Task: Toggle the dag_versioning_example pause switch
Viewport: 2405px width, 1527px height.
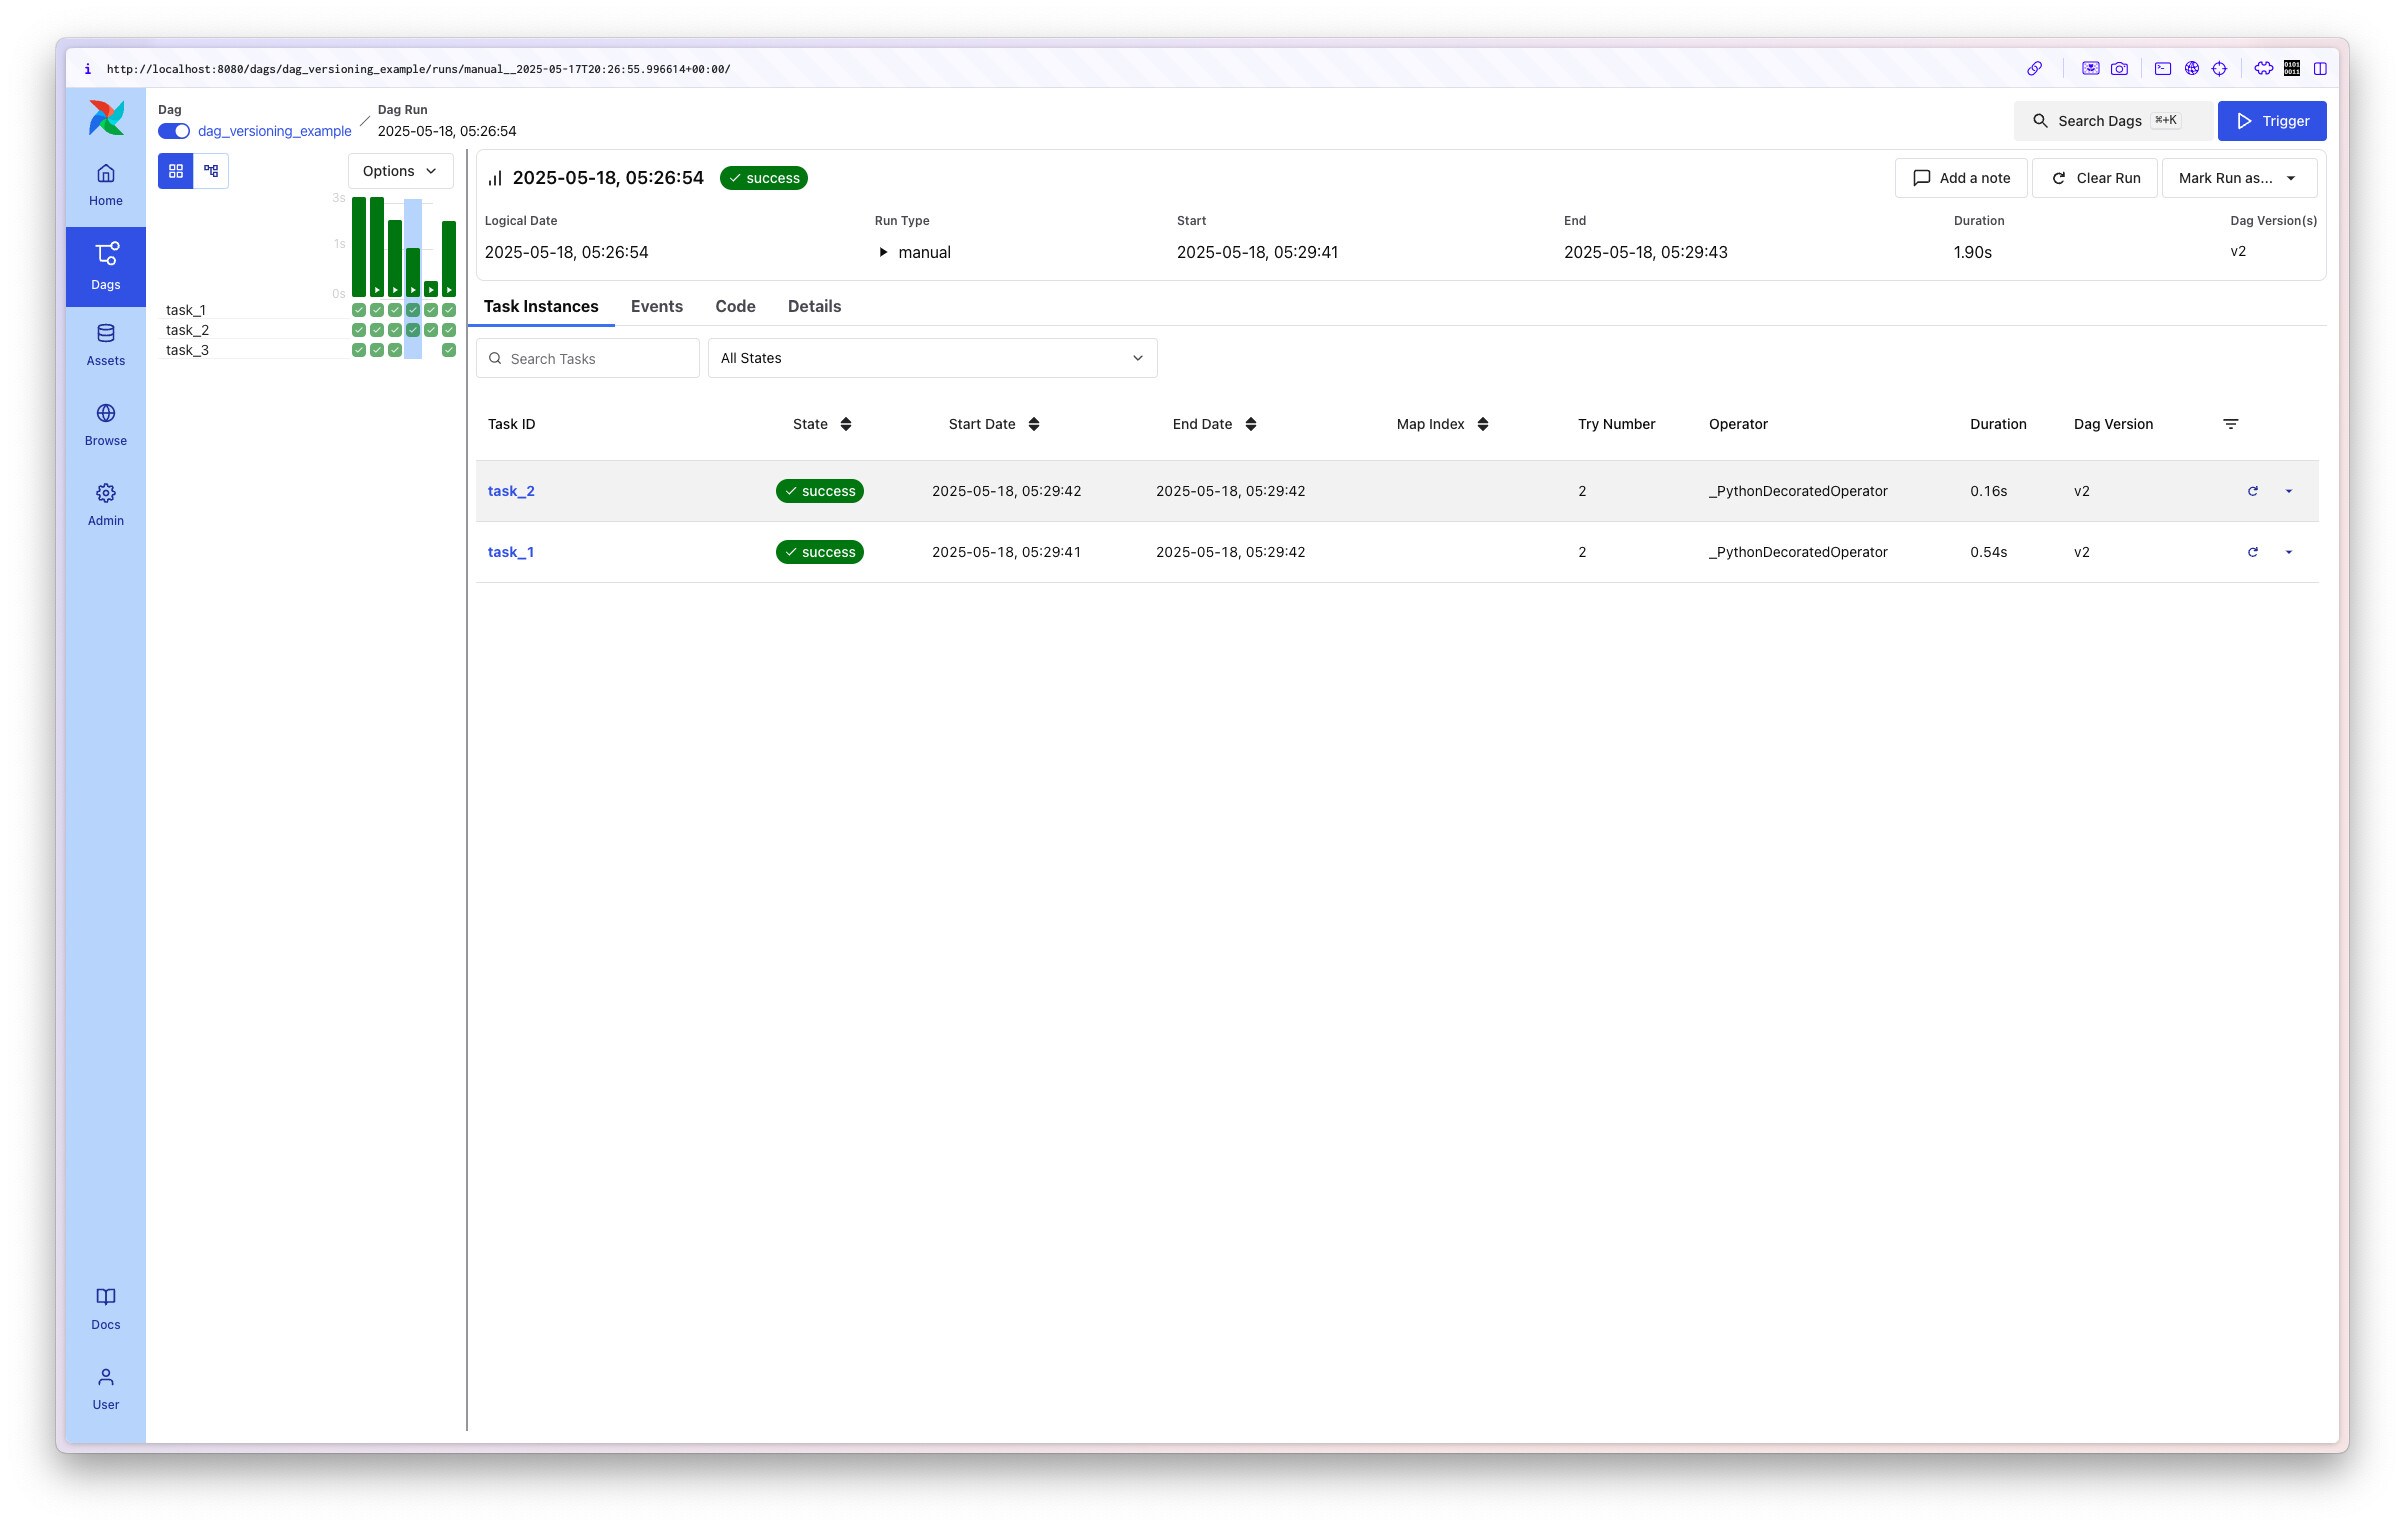Action: click(x=174, y=131)
